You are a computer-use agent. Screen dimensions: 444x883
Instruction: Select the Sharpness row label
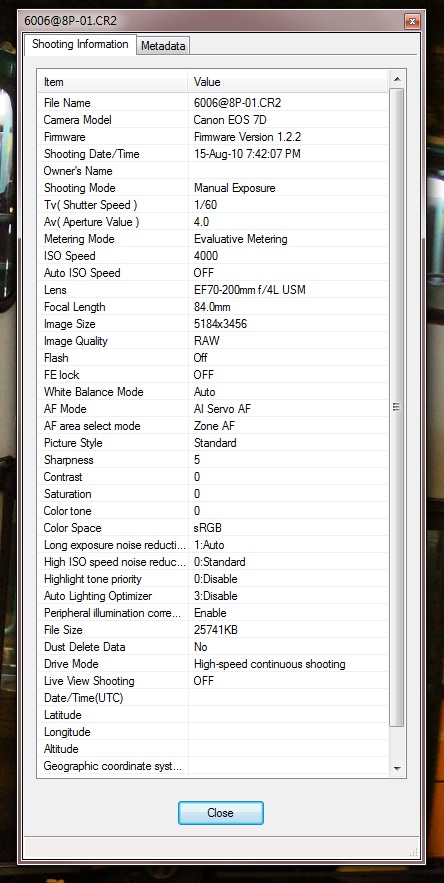[69, 460]
